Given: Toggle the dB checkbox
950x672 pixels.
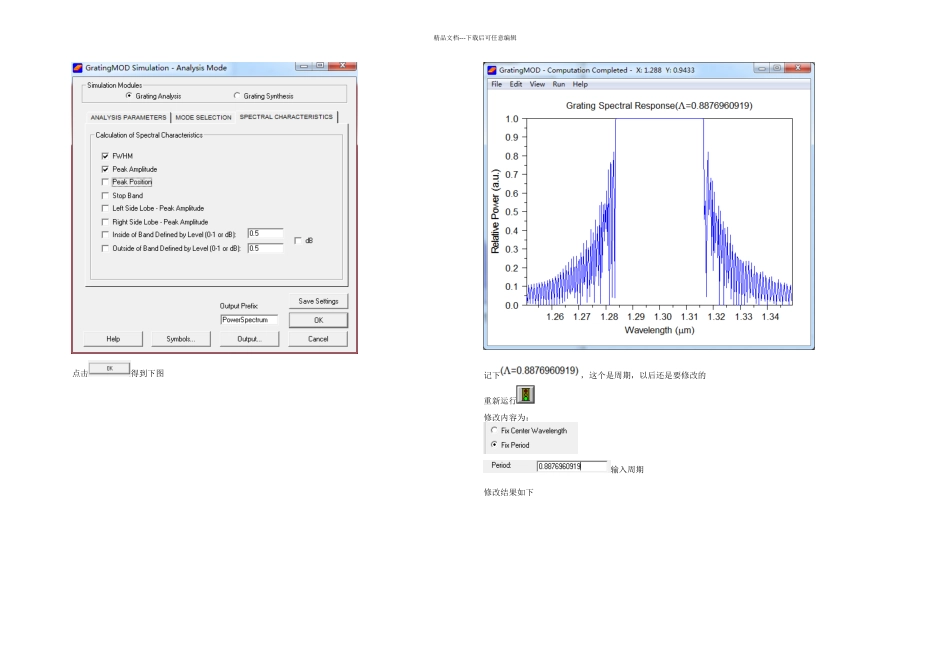Looking at the screenshot, I should 297,241.
